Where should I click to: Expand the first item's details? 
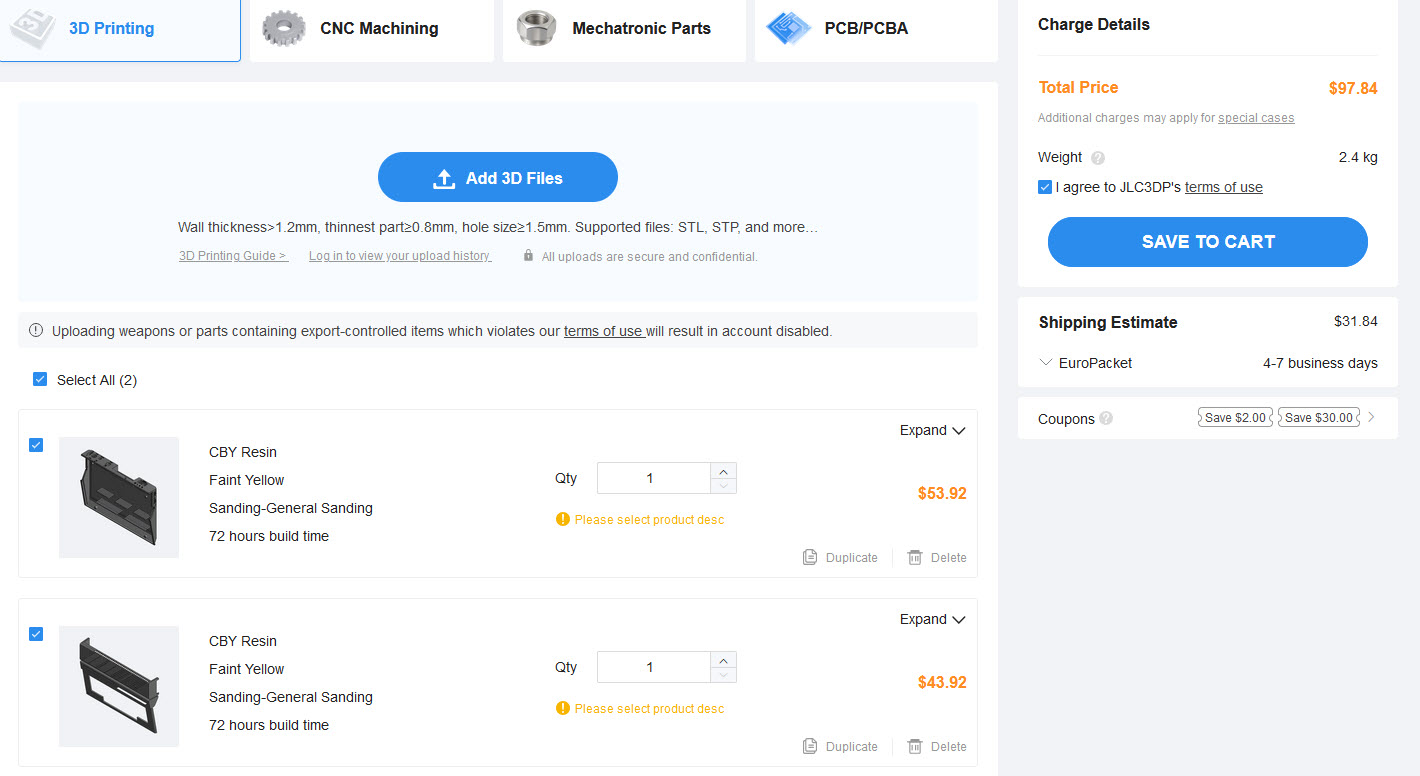932,430
